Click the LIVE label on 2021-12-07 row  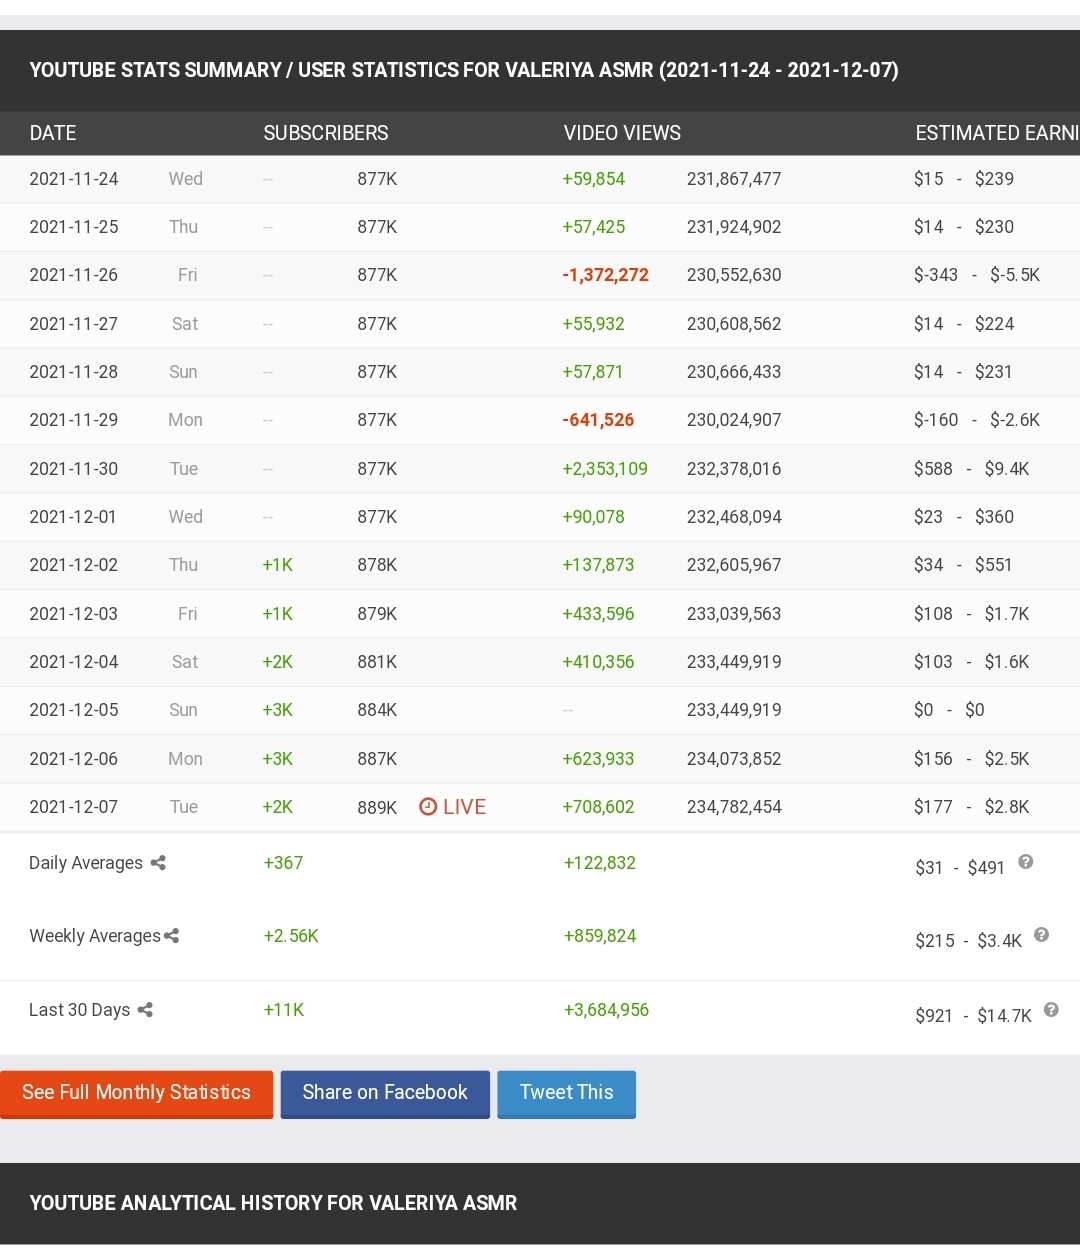click(x=464, y=807)
